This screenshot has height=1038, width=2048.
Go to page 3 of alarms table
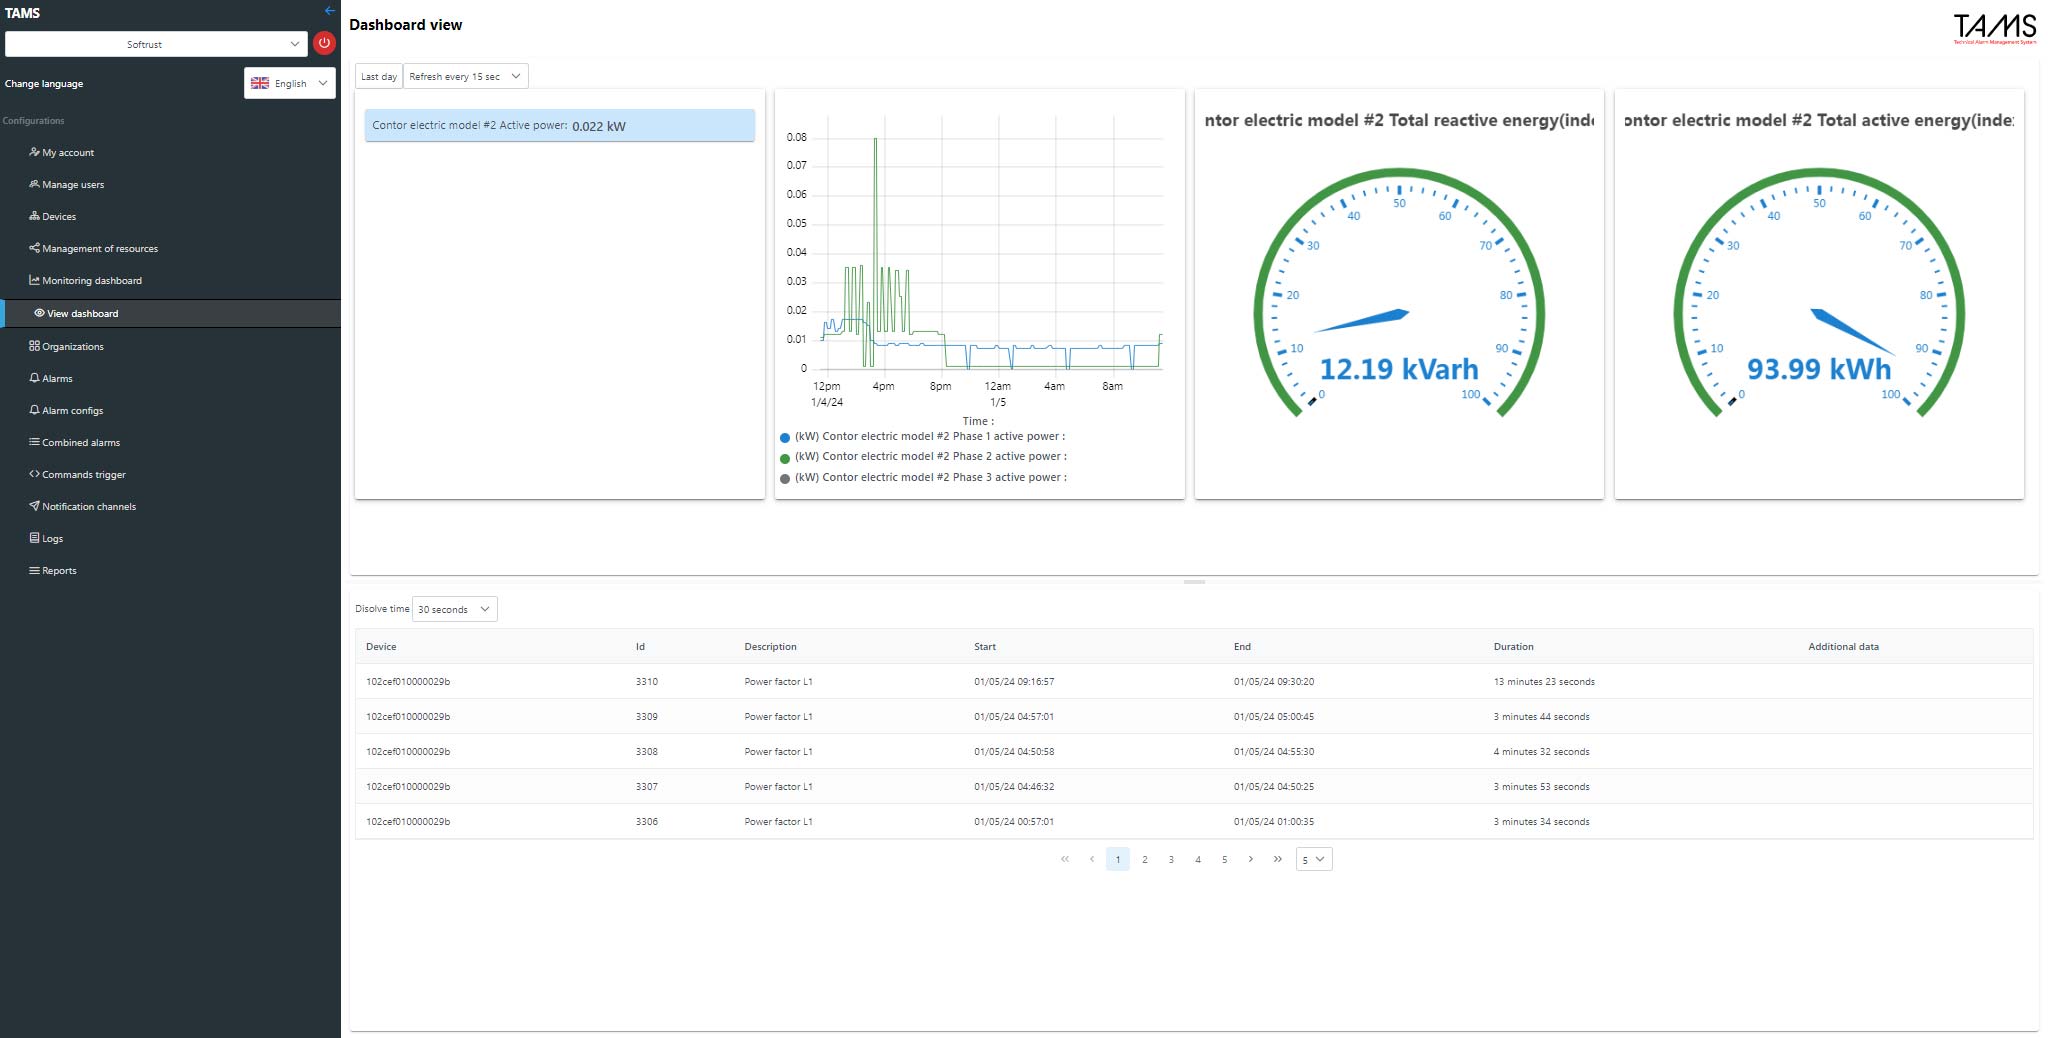1171,859
